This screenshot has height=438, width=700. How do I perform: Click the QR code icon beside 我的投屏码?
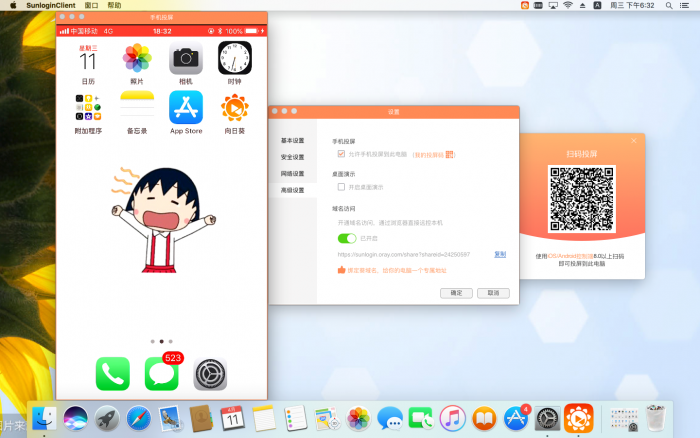450,154
